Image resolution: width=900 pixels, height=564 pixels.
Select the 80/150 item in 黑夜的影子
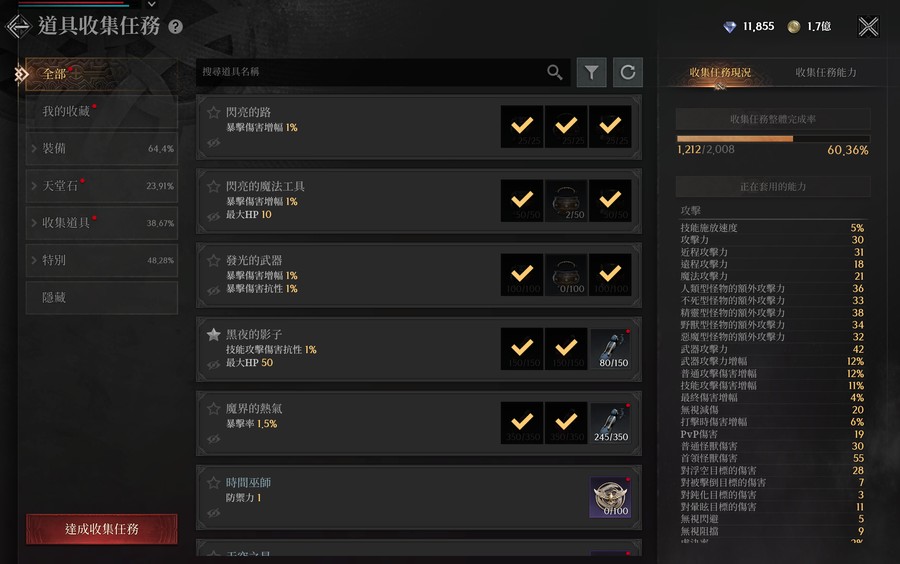pyautogui.click(x=611, y=348)
